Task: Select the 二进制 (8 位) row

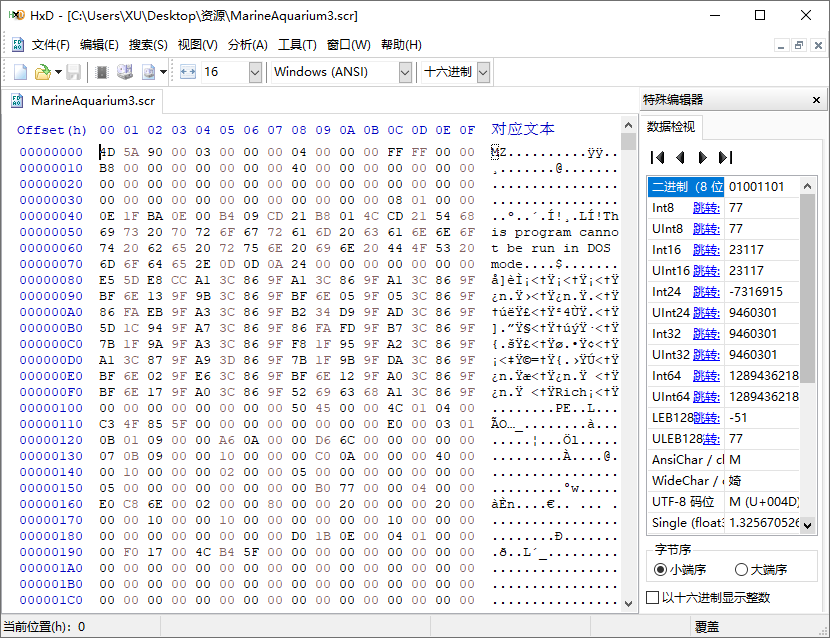Action: (723, 187)
